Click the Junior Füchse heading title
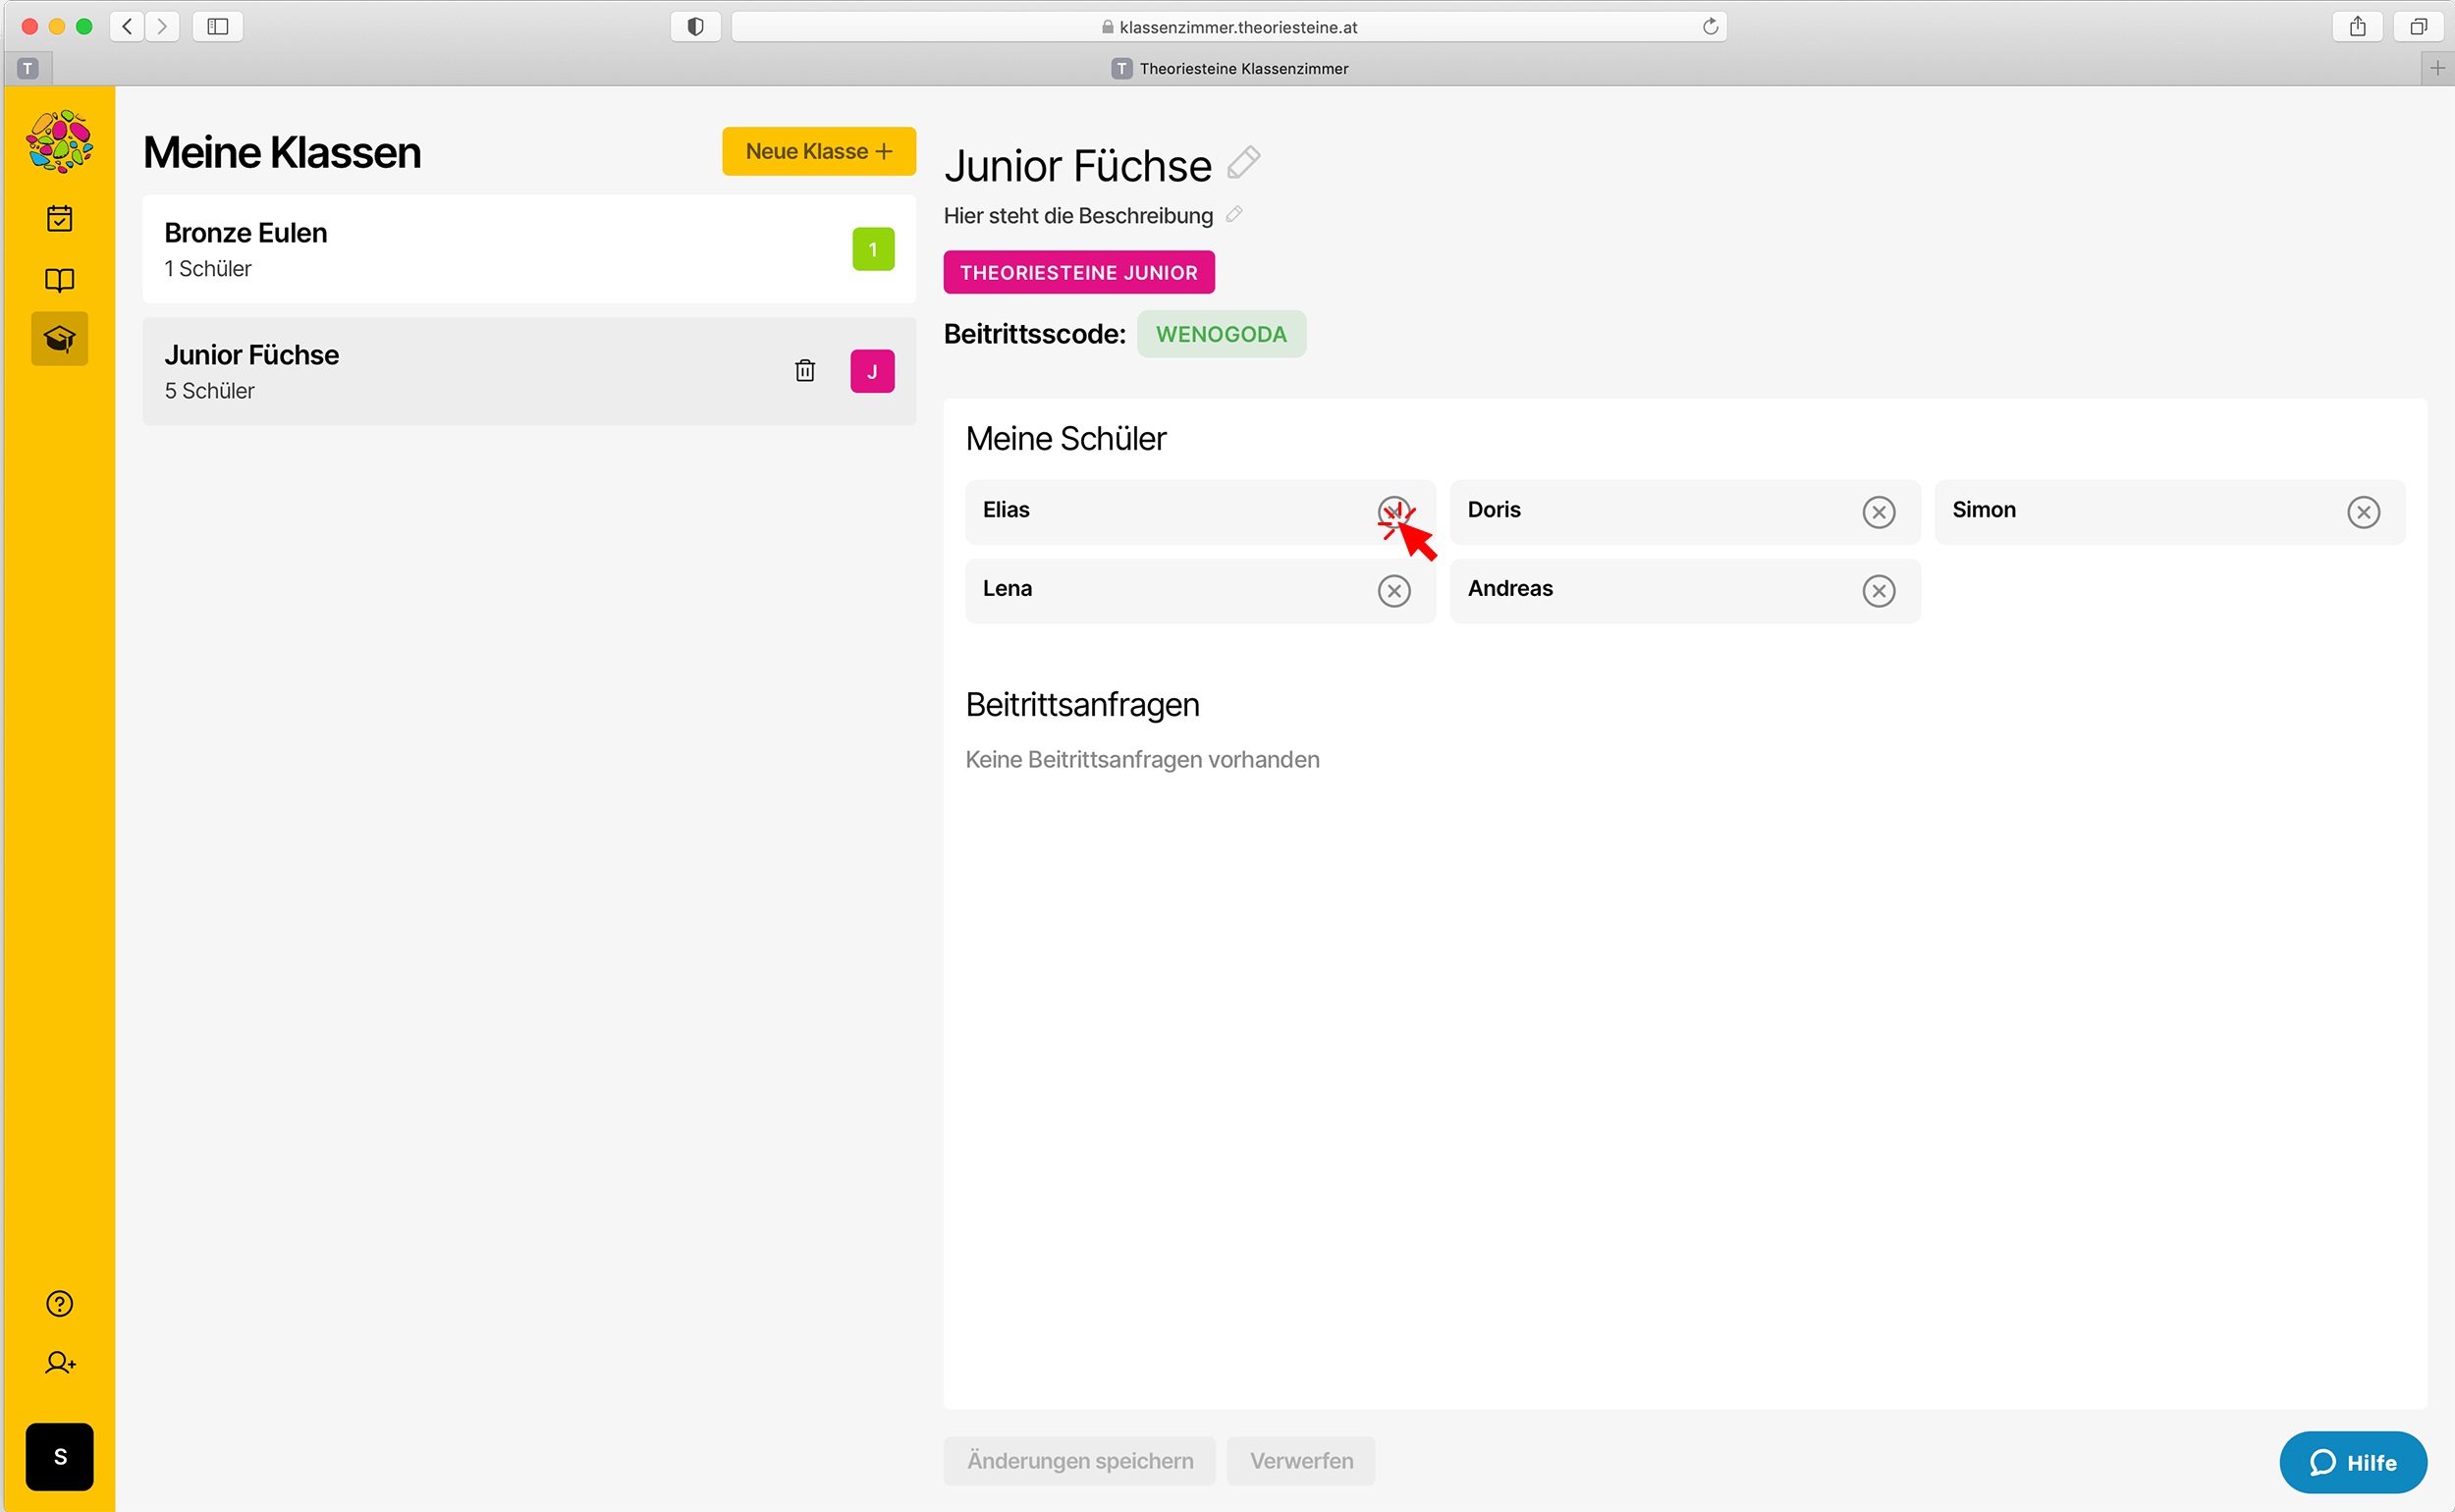This screenshot has height=1512, width=2455. [1078, 165]
